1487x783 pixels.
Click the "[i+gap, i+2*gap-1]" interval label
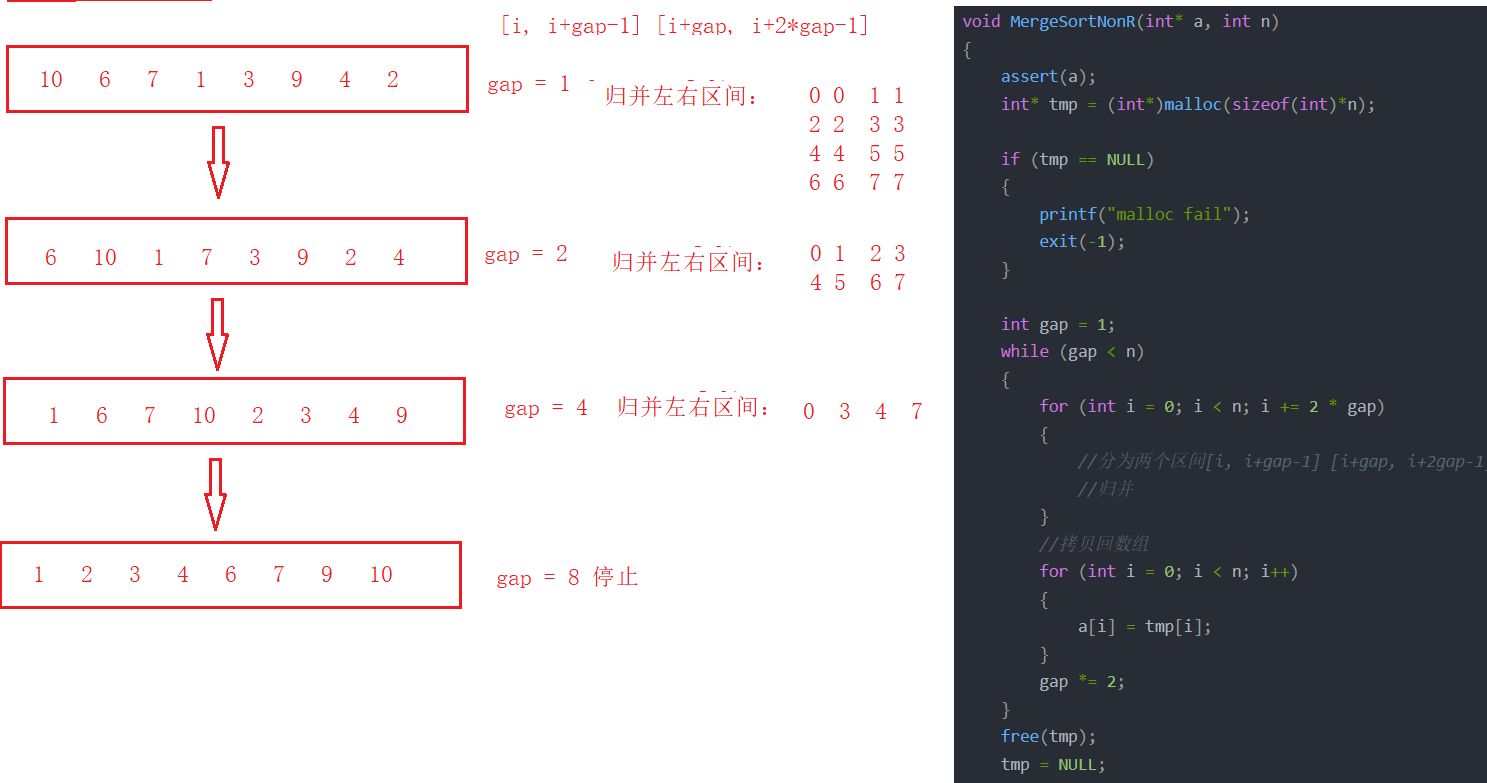763,27
